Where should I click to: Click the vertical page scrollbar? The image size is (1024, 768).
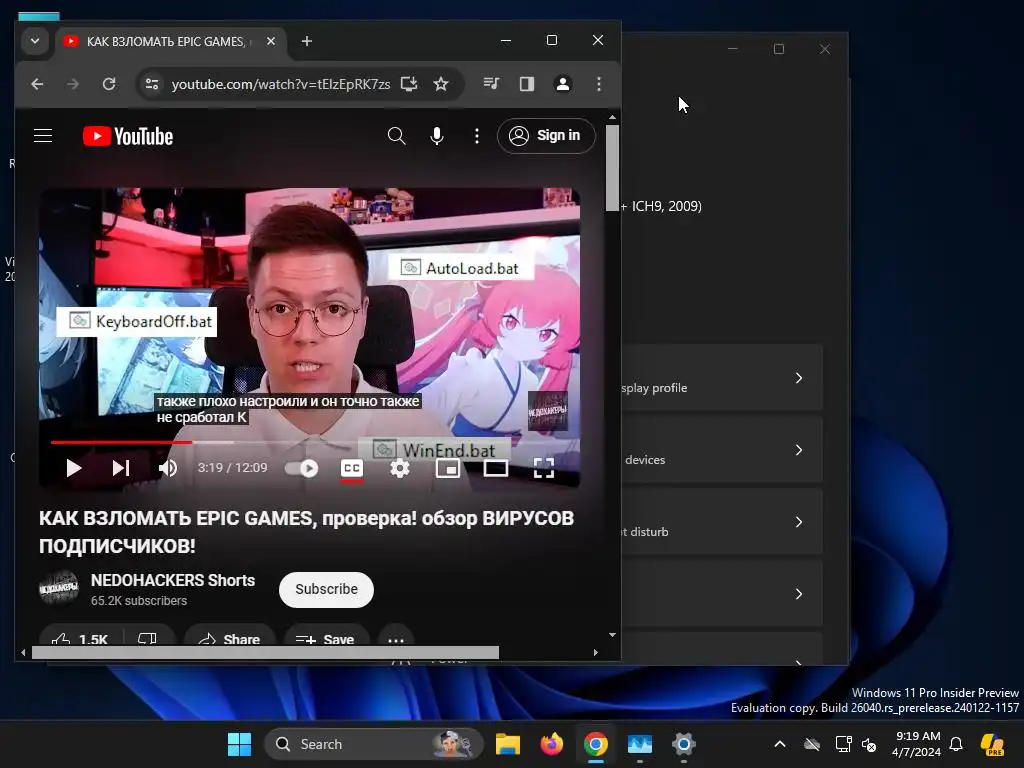pos(612,167)
